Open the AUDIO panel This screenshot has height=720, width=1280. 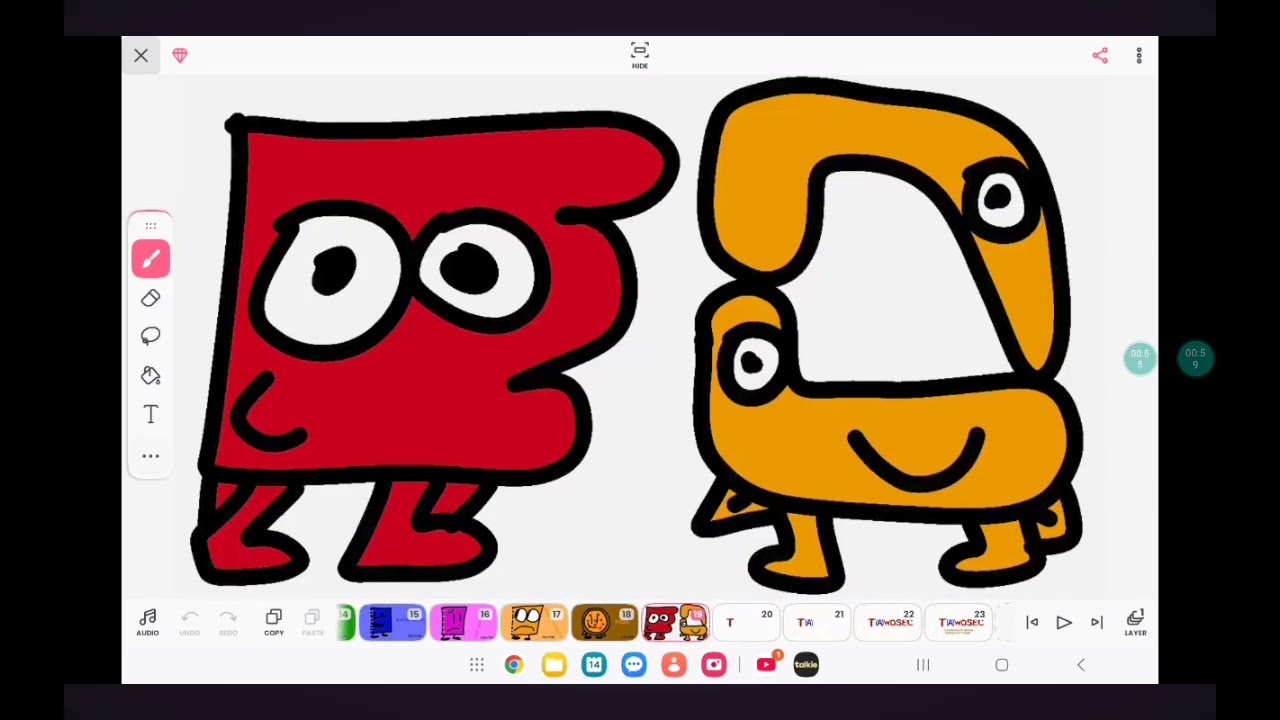click(x=147, y=622)
